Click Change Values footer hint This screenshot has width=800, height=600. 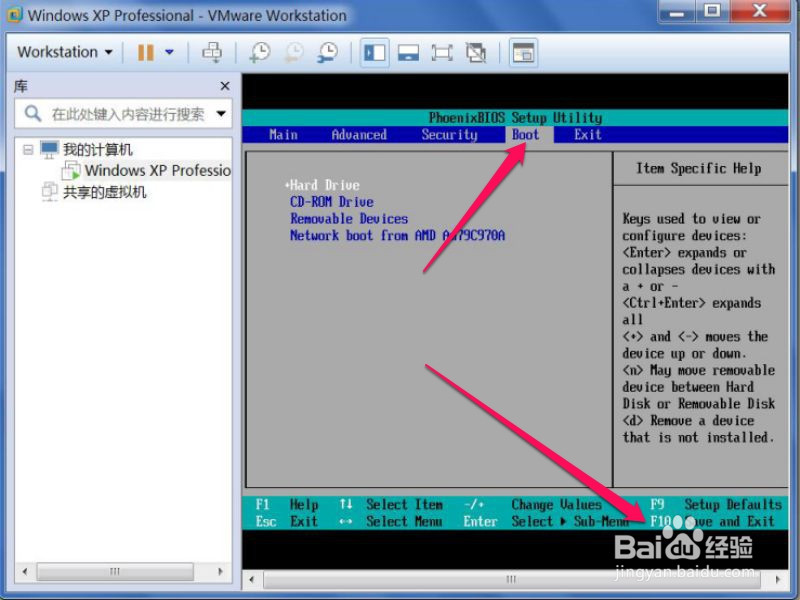click(x=557, y=505)
